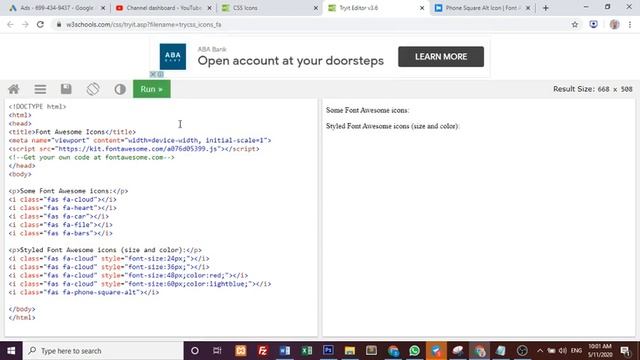Open Microsoft Word from the taskbar

click(x=285, y=351)
